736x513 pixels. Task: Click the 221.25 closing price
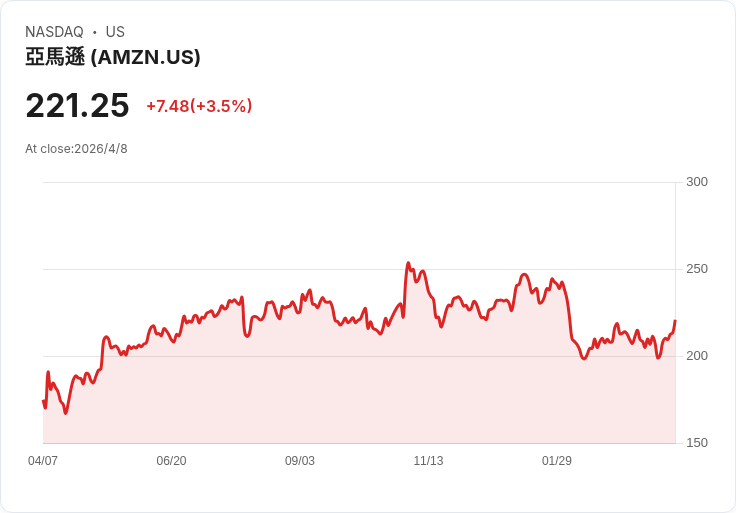pos(77,105)
